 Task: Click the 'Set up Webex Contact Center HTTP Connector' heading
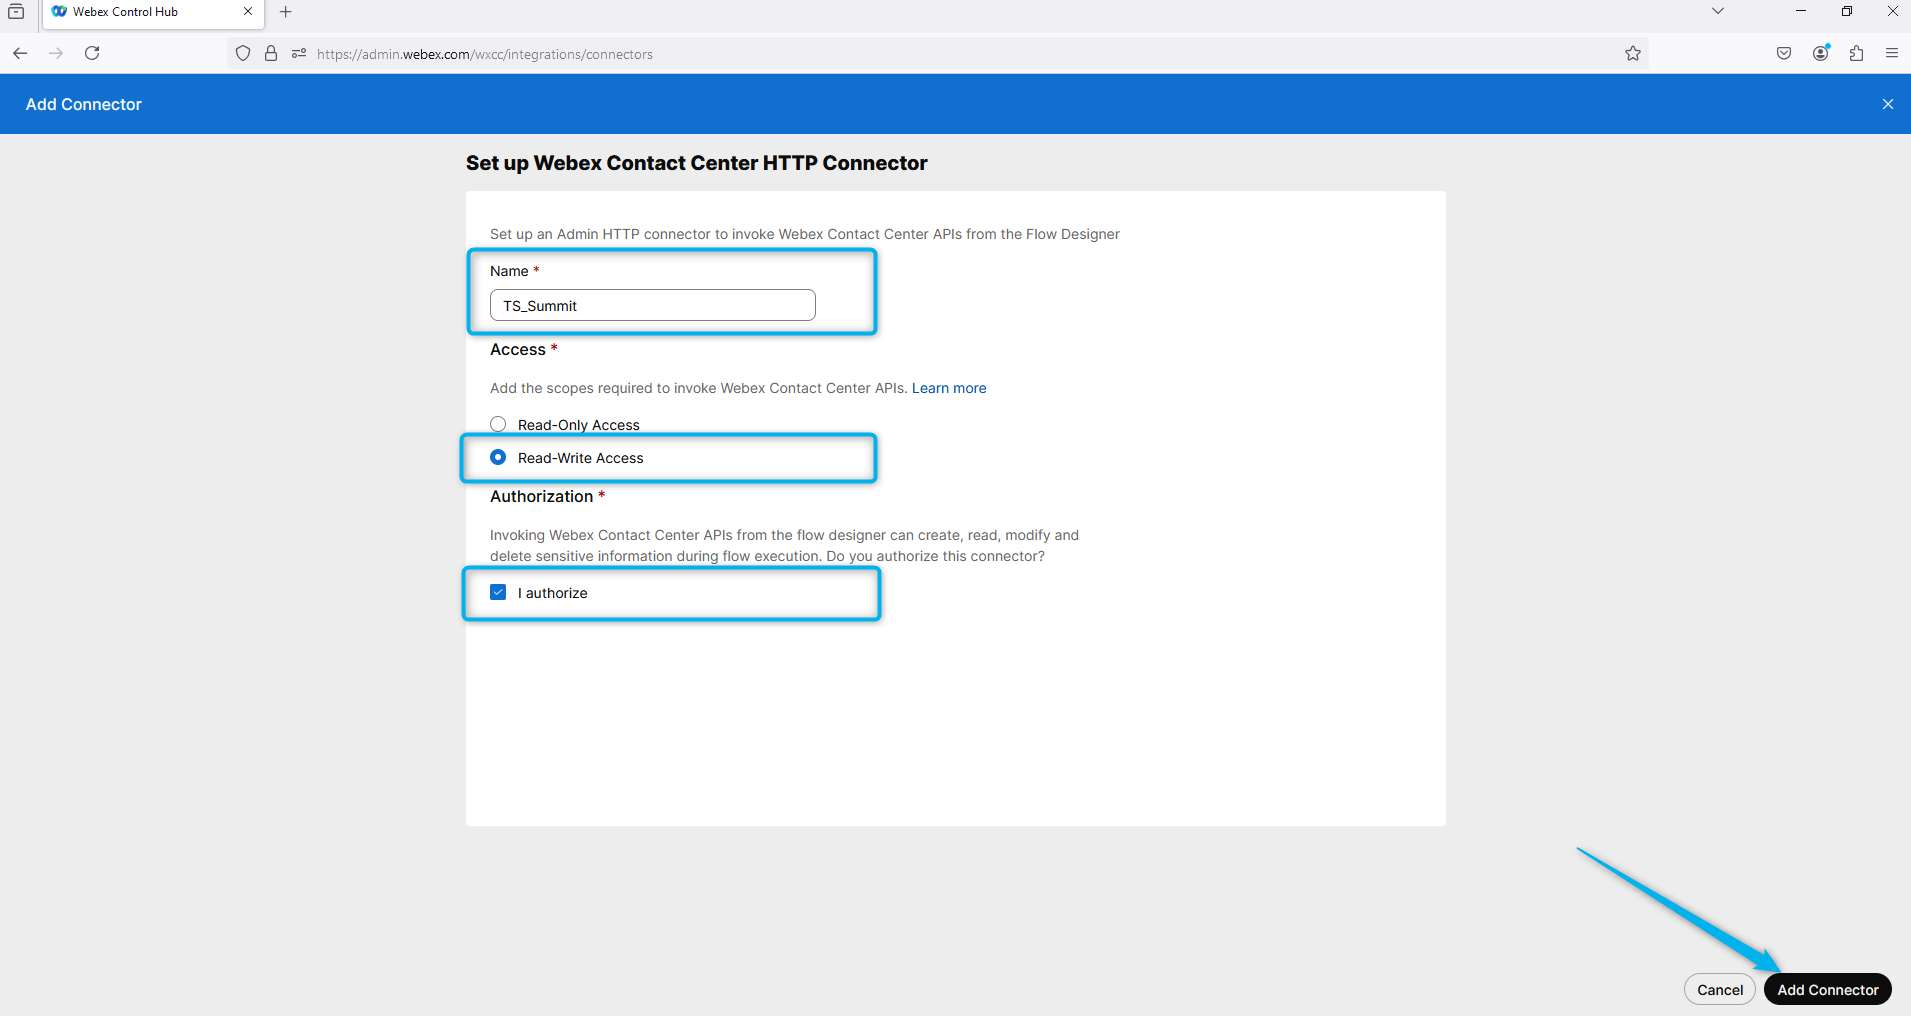[697, 163]
